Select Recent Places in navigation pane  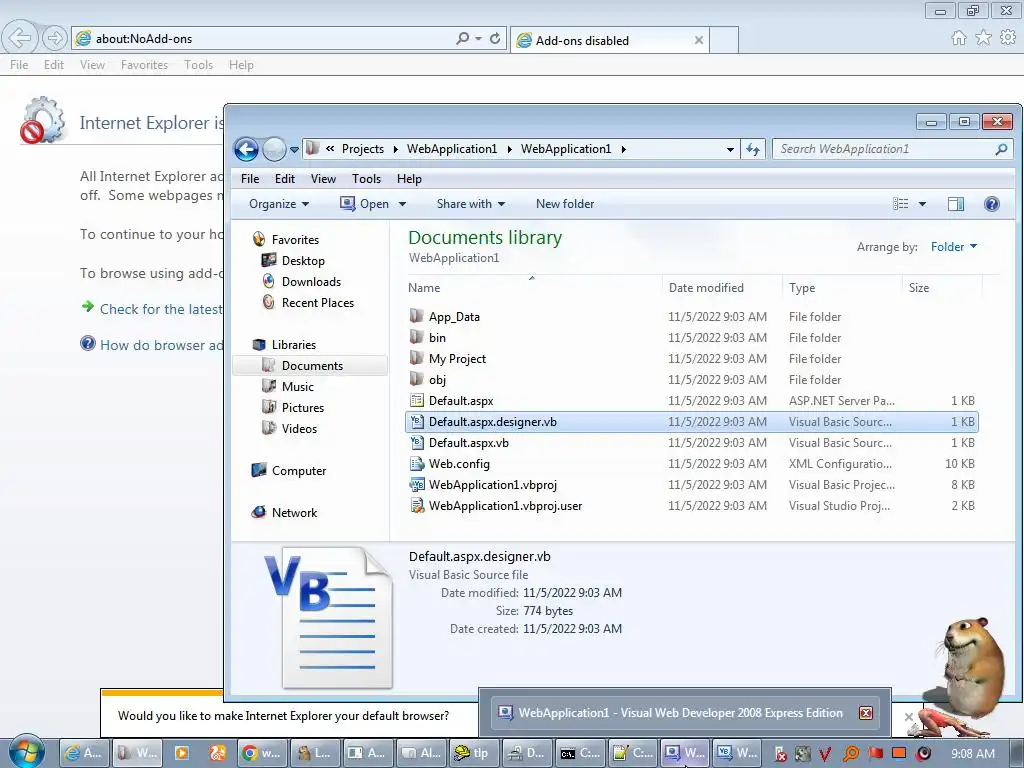317,302
